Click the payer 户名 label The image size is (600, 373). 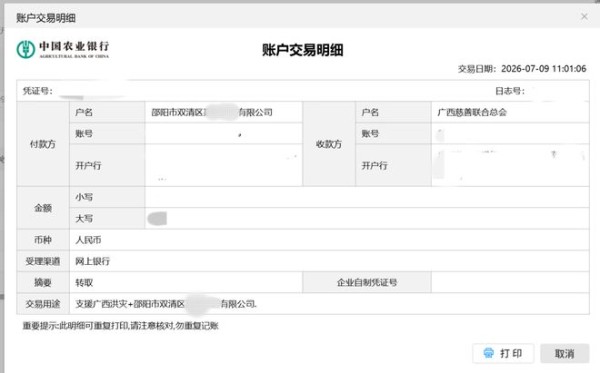tap(84, 112)
